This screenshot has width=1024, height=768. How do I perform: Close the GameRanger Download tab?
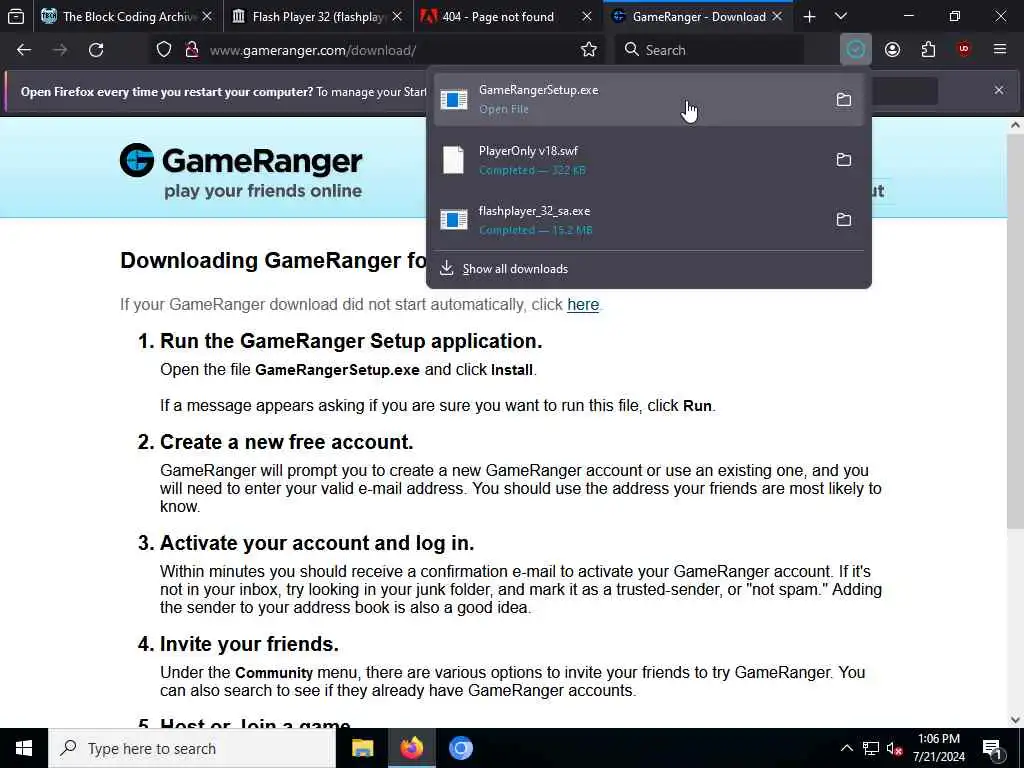click(x=777, y=16)
